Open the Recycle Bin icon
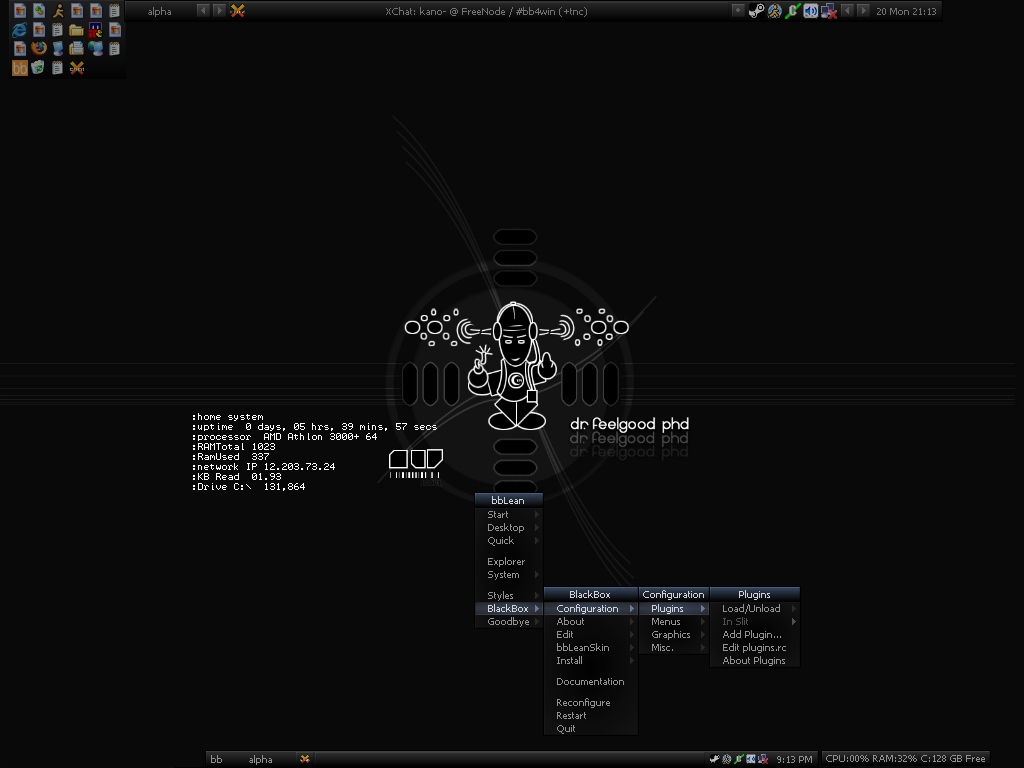 [x=38, y=67]
